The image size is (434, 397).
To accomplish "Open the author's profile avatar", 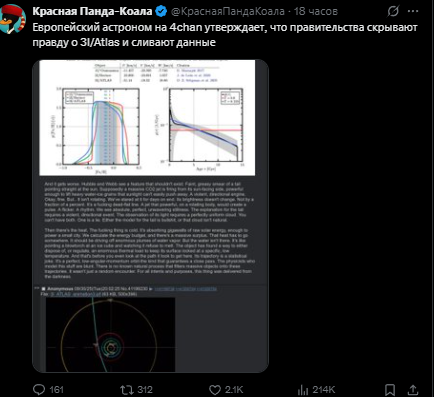I will pyautogui.click(x=13, y=19).
